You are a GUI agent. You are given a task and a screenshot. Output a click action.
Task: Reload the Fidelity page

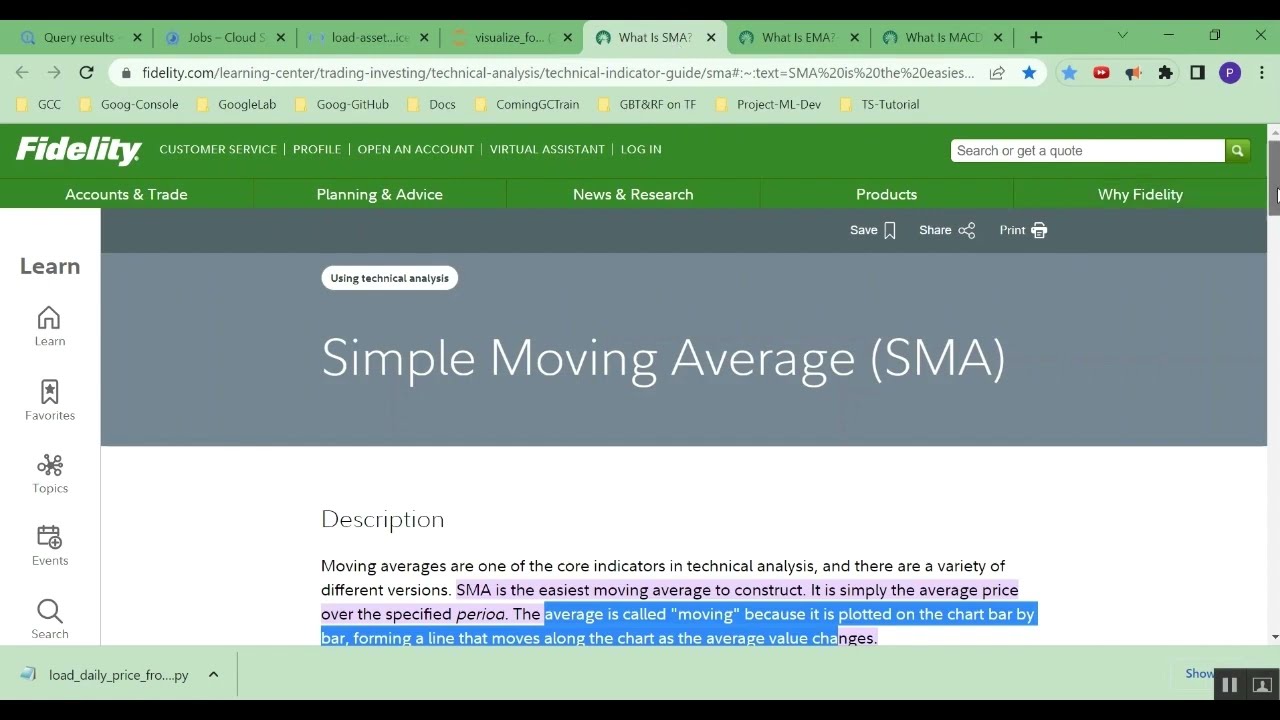pos(87,72)
